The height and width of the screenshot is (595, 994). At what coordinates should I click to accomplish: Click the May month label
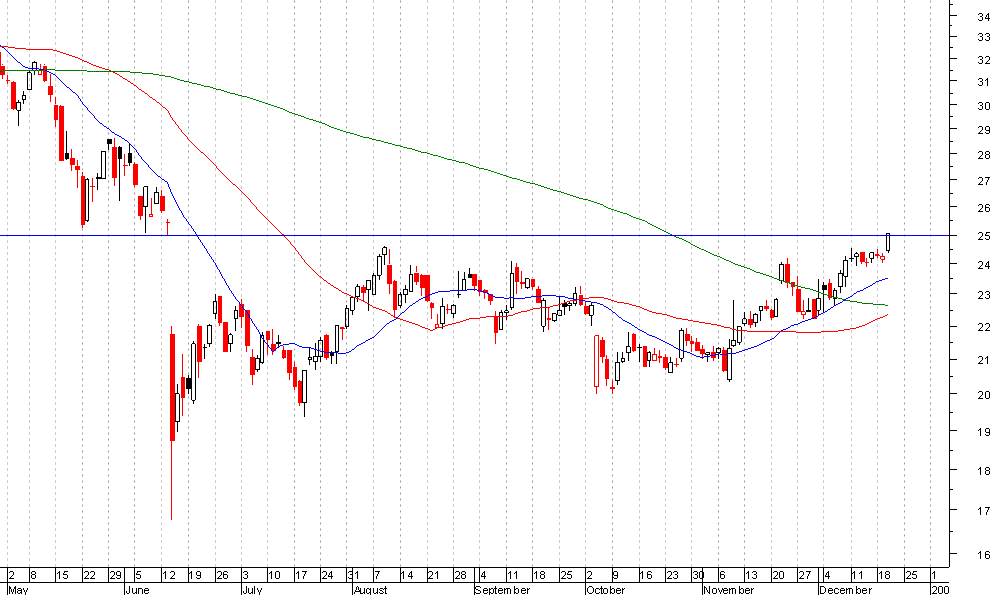18,590
